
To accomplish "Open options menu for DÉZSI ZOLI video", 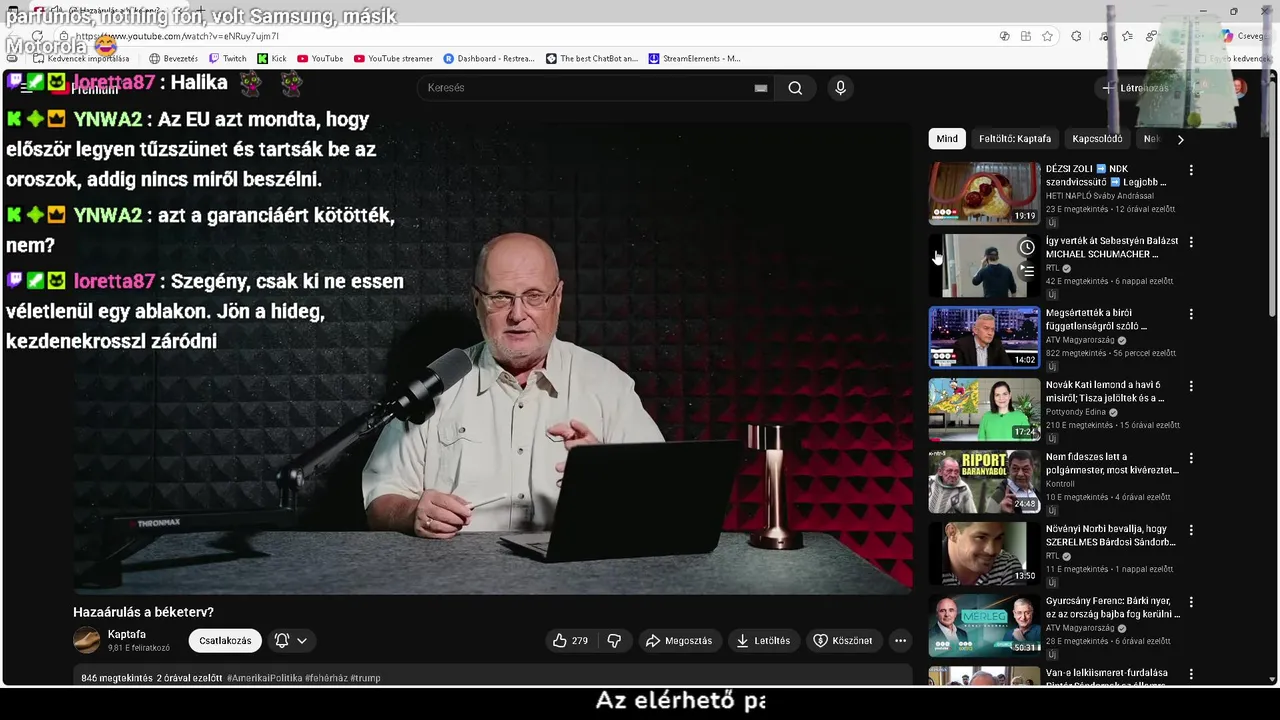I will (x=1191, y=170).
